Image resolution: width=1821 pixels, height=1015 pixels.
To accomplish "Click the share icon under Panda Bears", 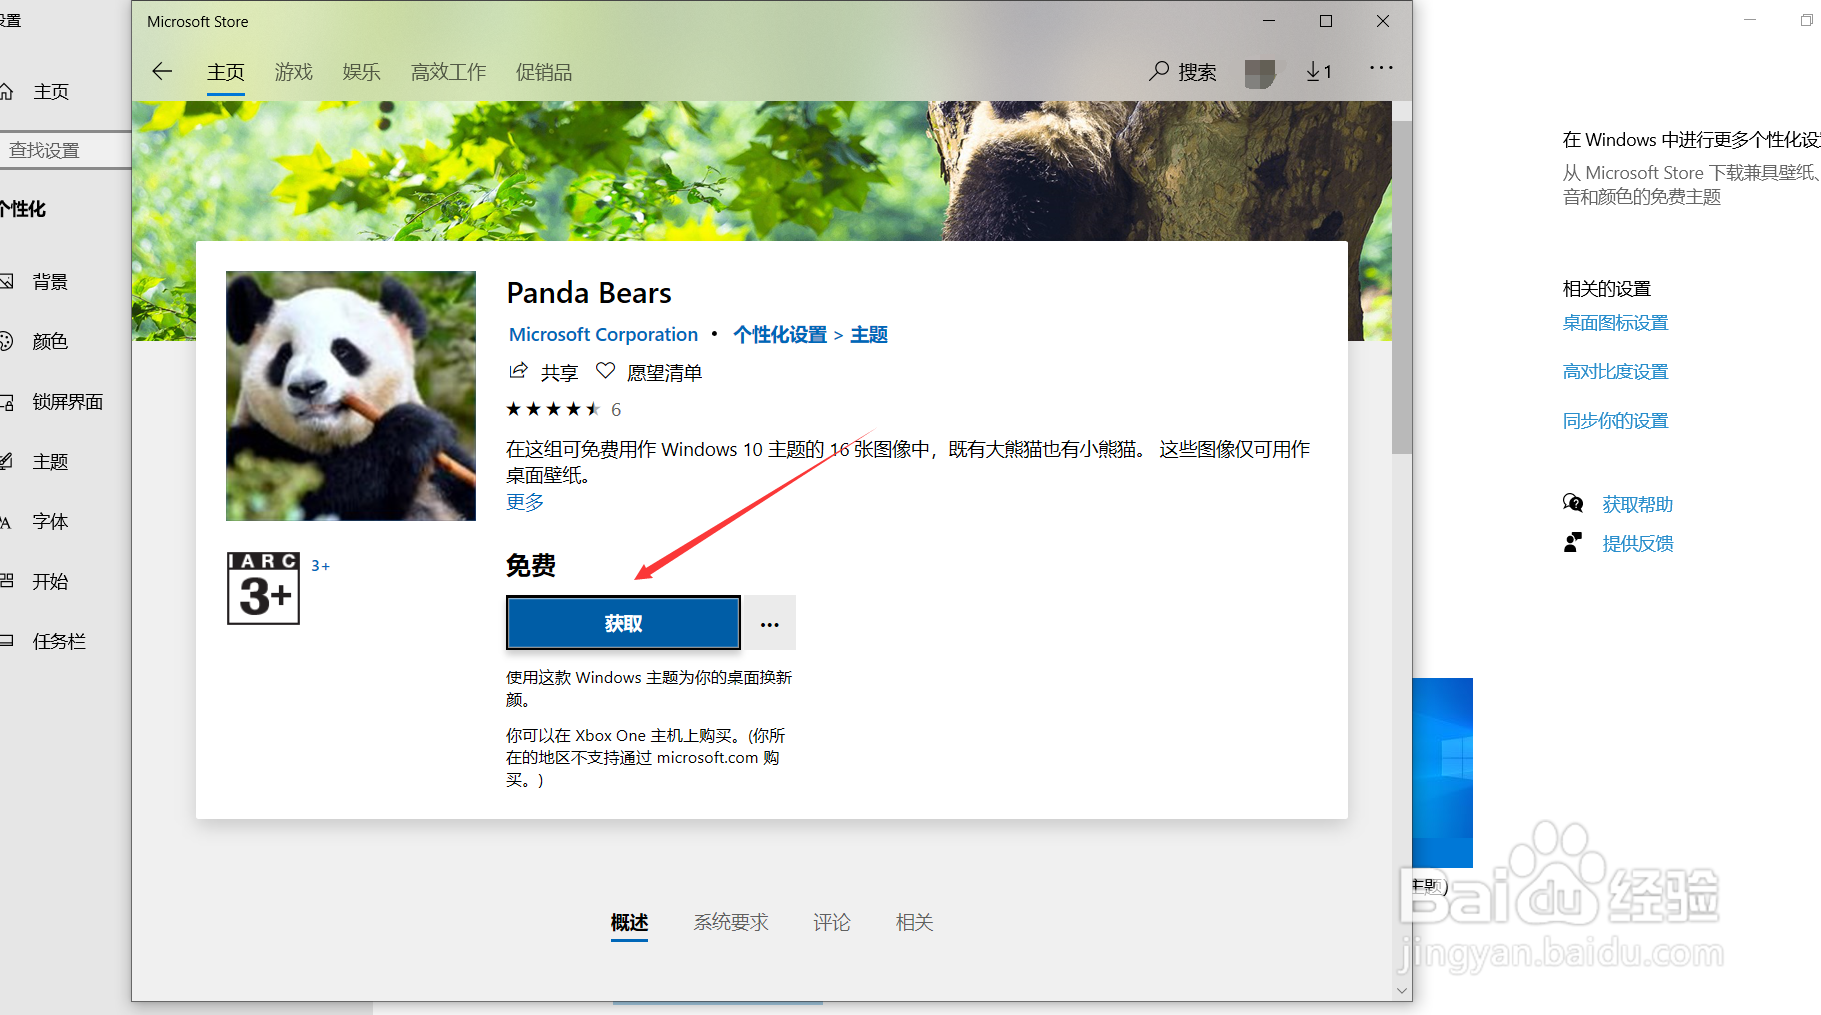I will (518, 372).
